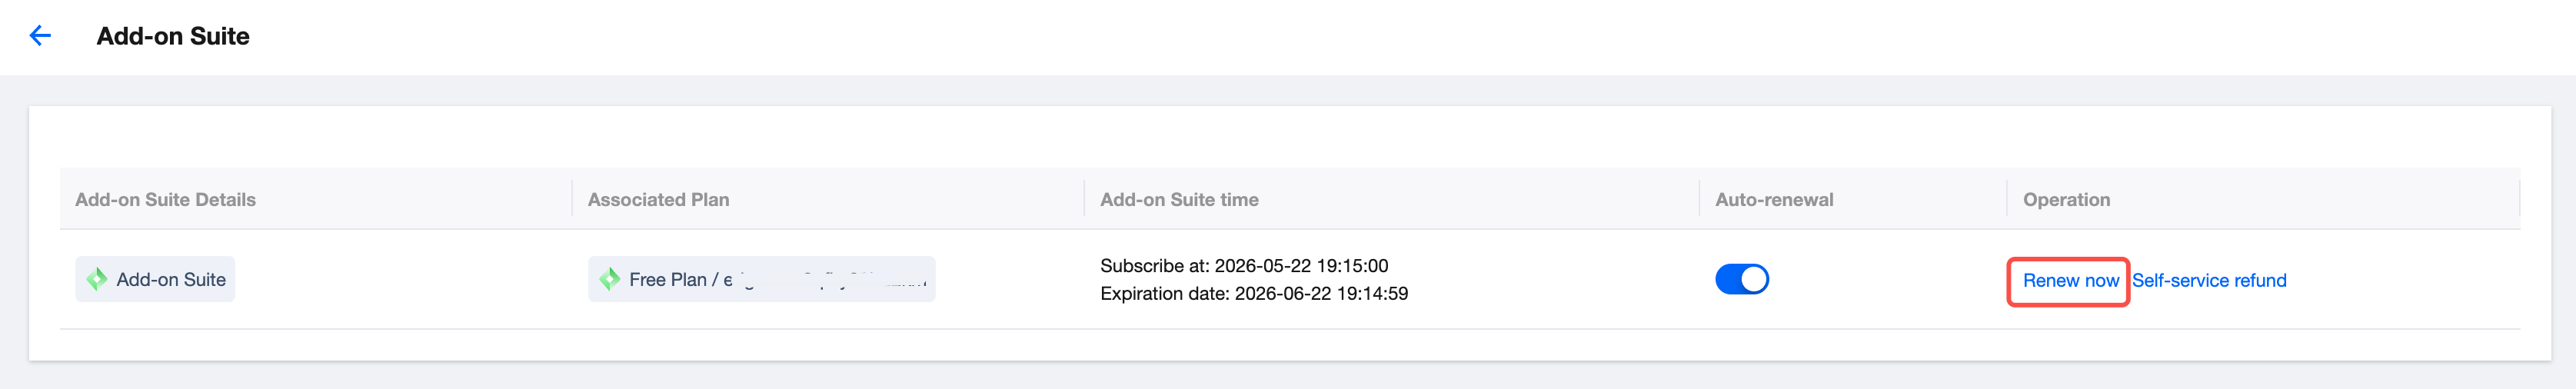Select the Add-on Suite Details column header
The height and width of the screenshot is (389, 2576).
click(x=165, y=200)
